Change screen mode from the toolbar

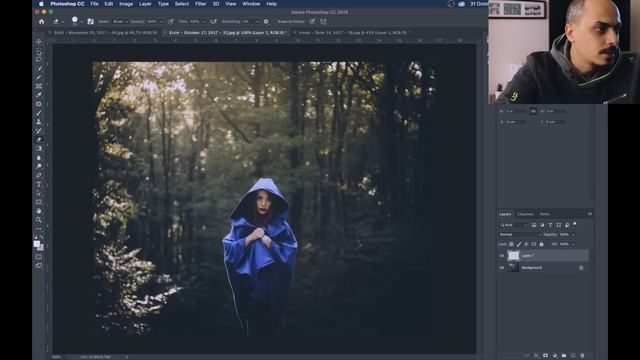click(x=39, y=266)
